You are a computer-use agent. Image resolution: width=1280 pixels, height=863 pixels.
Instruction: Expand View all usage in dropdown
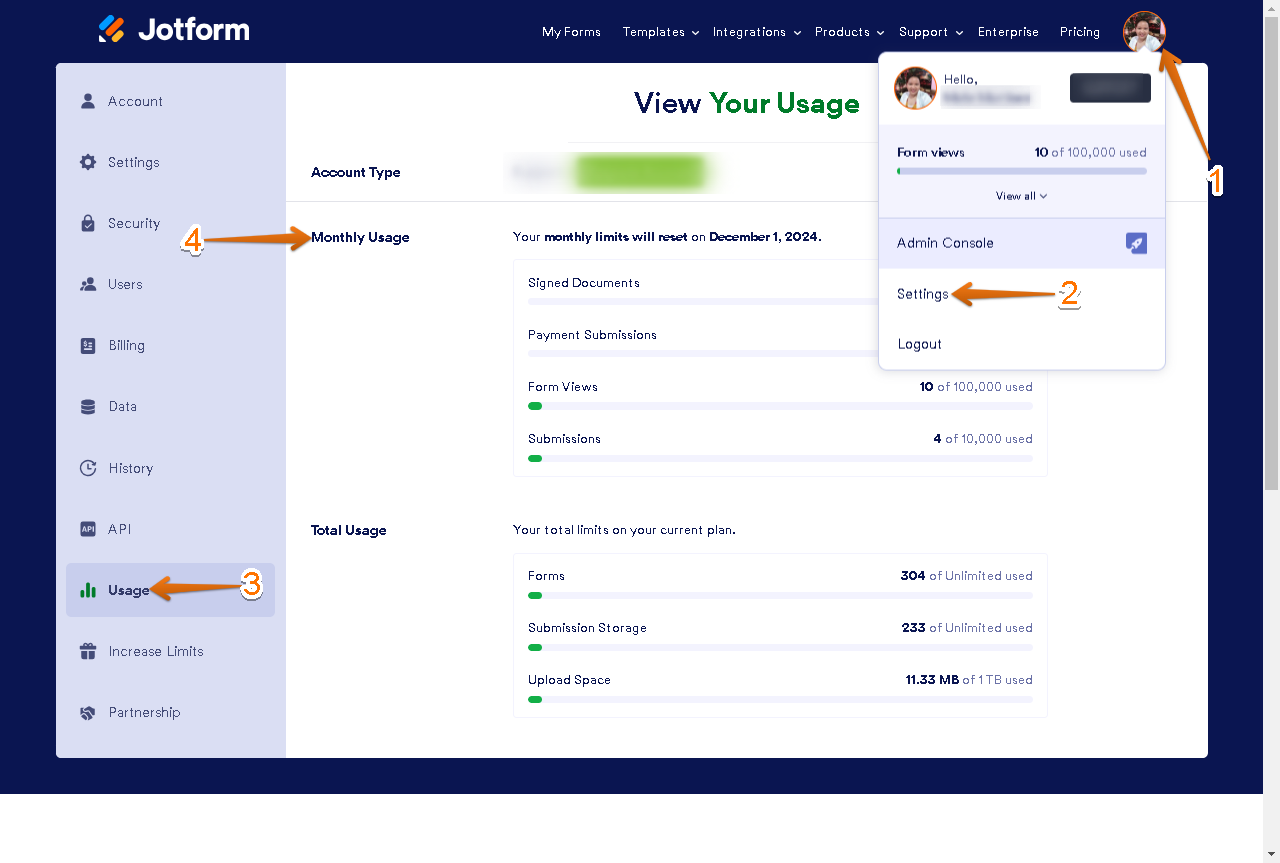coord(1021,196)
